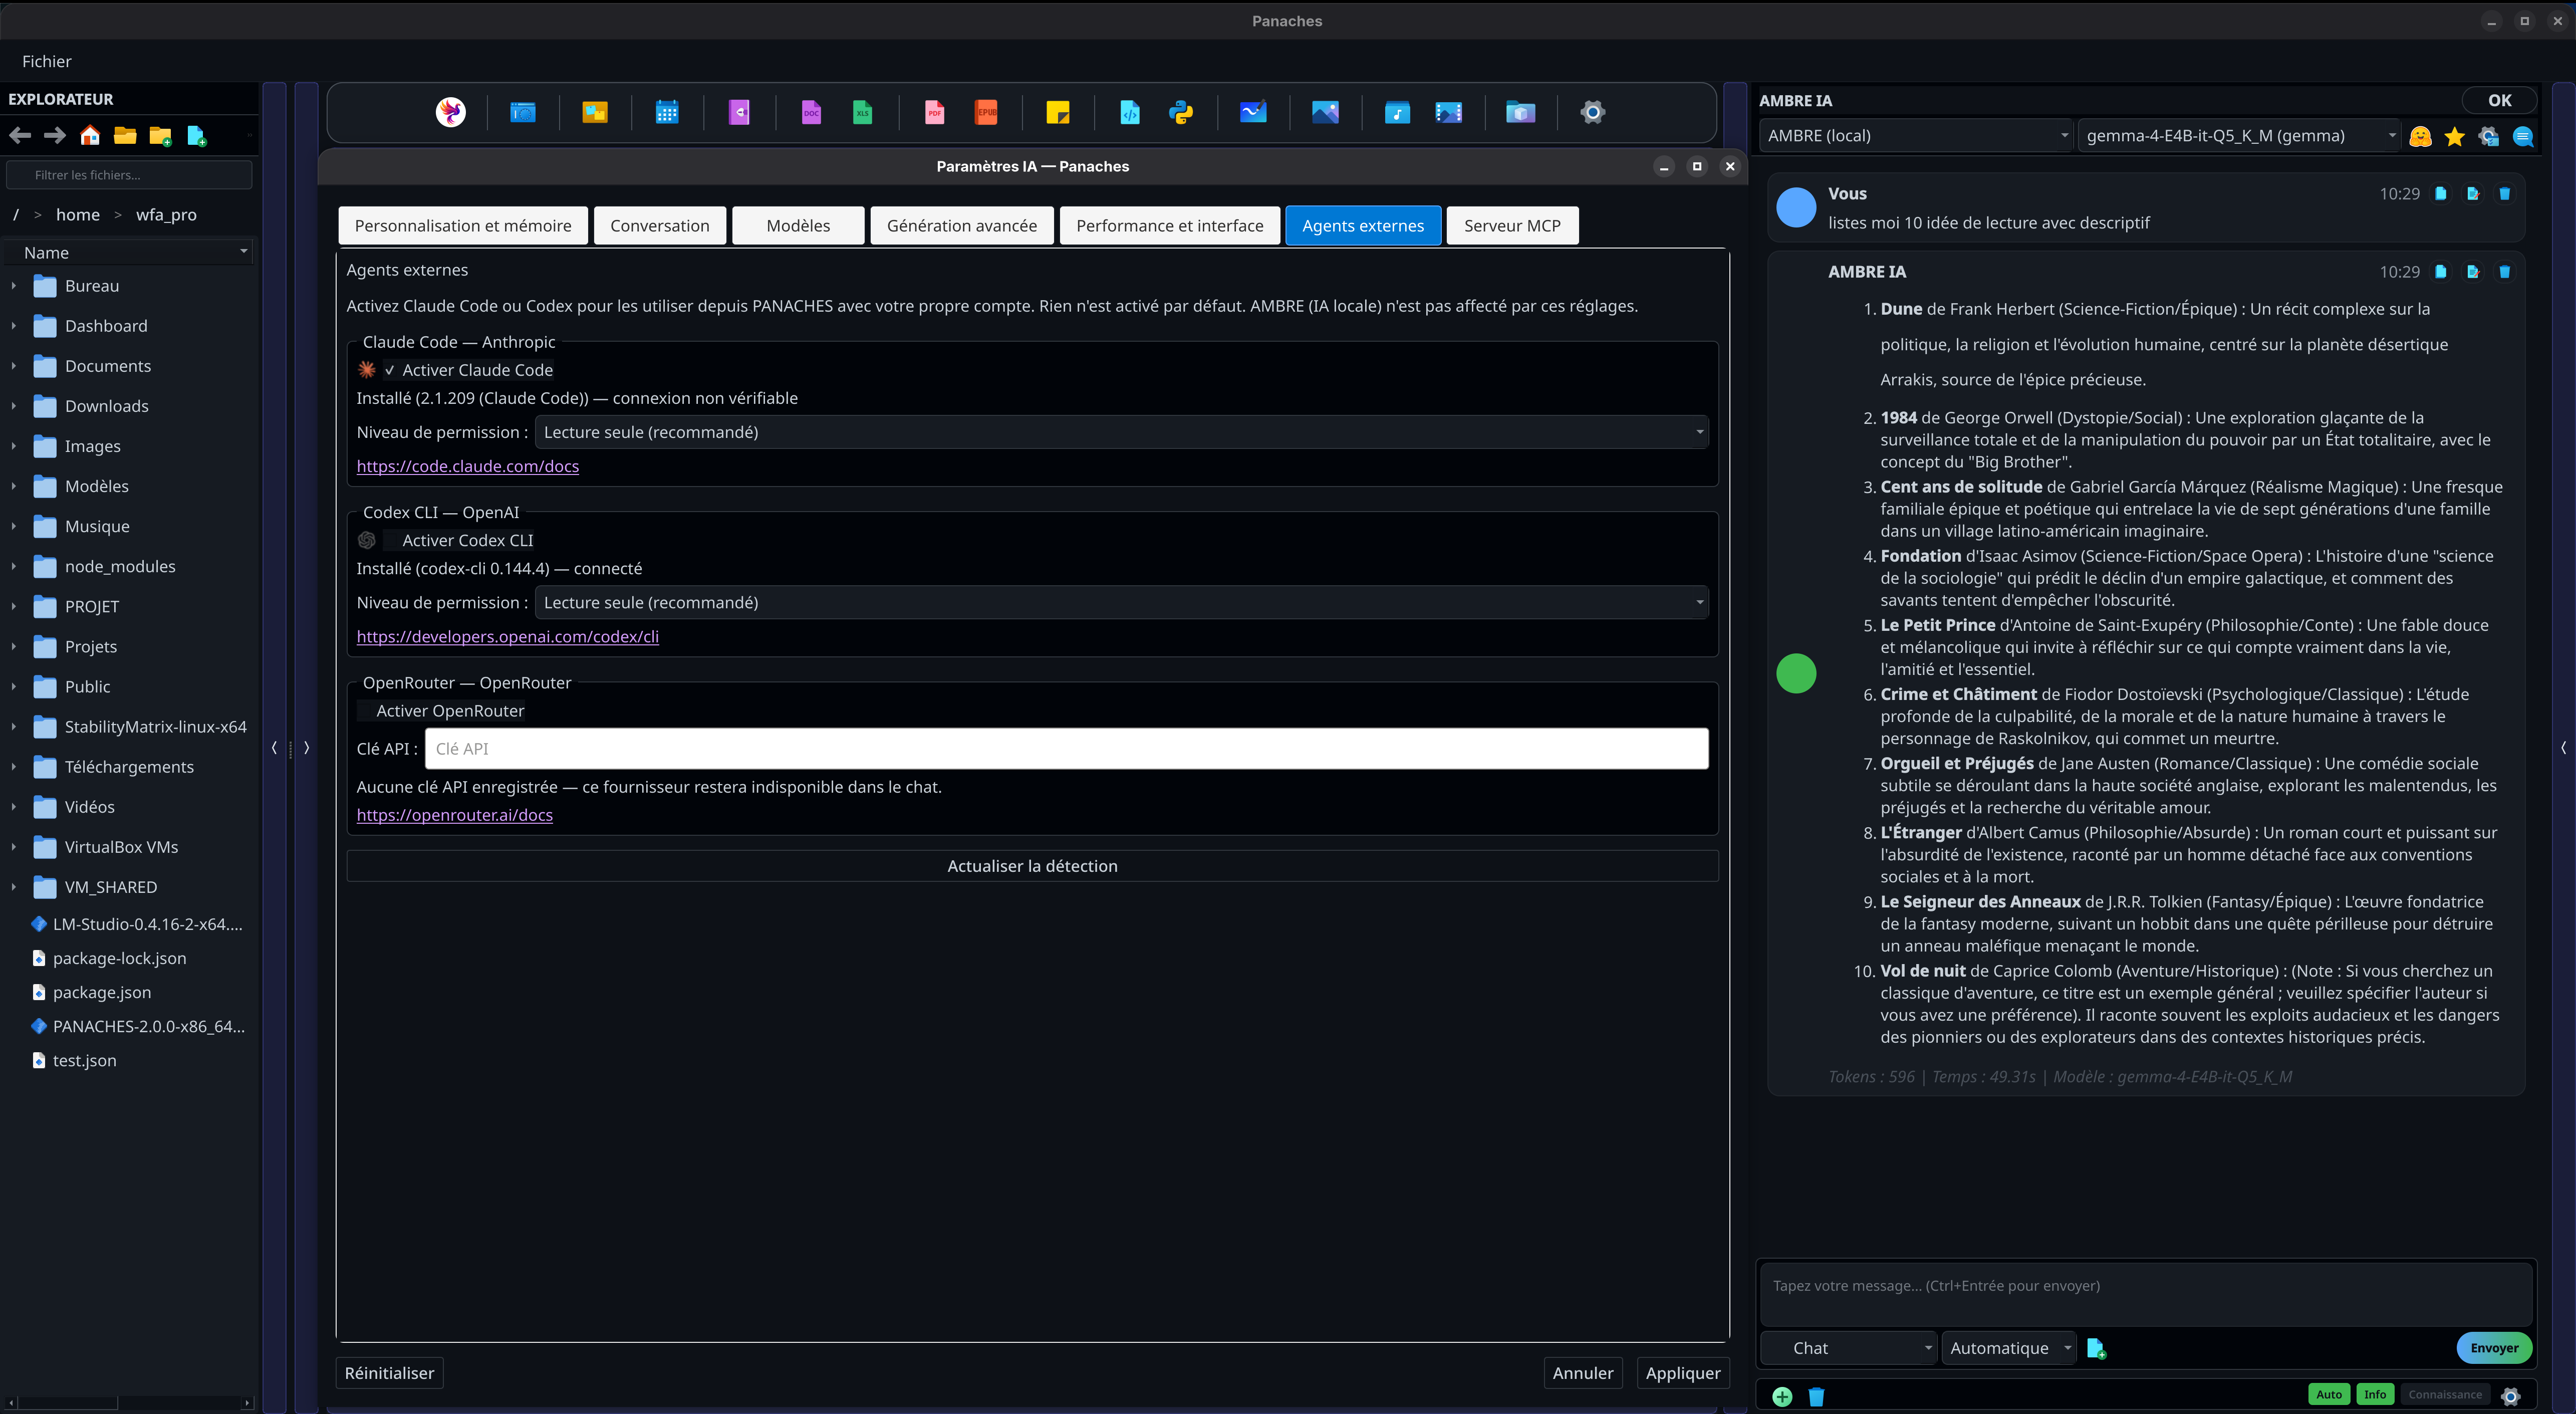Switch to the Modèles tab
This screenshot has height=1414, width=2576.
[x=798, y=226]
